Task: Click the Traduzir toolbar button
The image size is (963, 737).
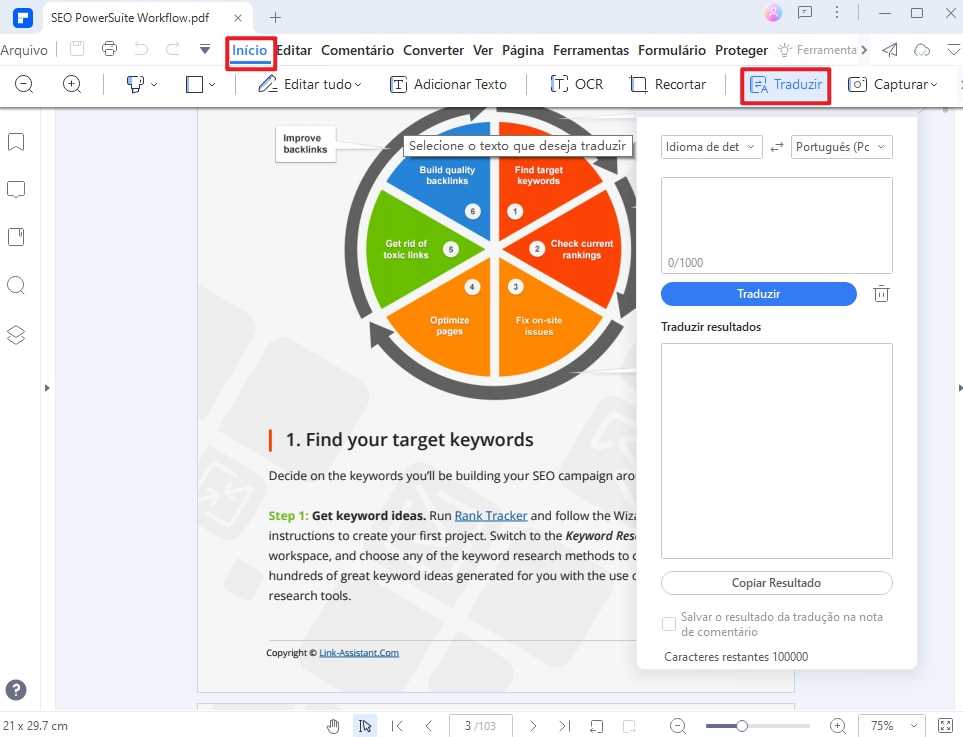Action: click(786, 84)
